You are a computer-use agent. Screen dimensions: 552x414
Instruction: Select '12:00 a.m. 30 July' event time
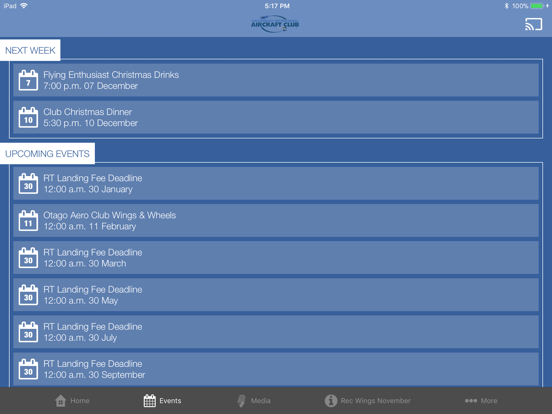point(80,338)
